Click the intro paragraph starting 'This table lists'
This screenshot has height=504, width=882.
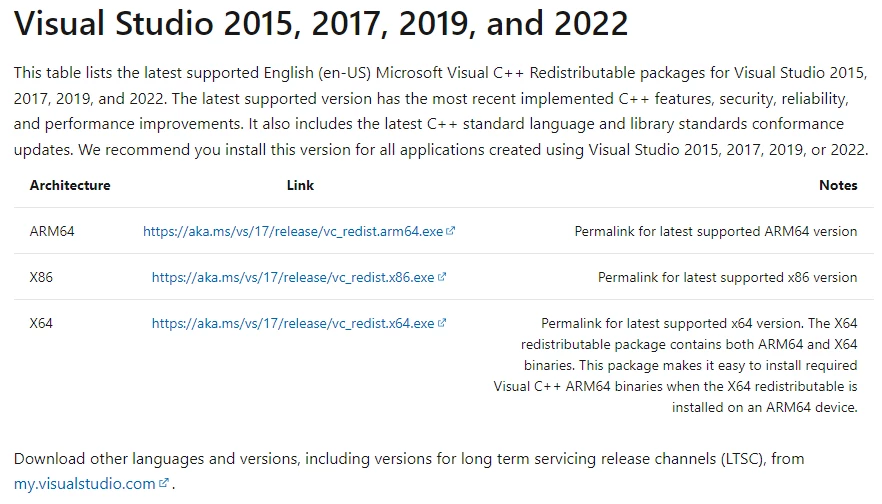pyautogui.click(x=441, y=111)
